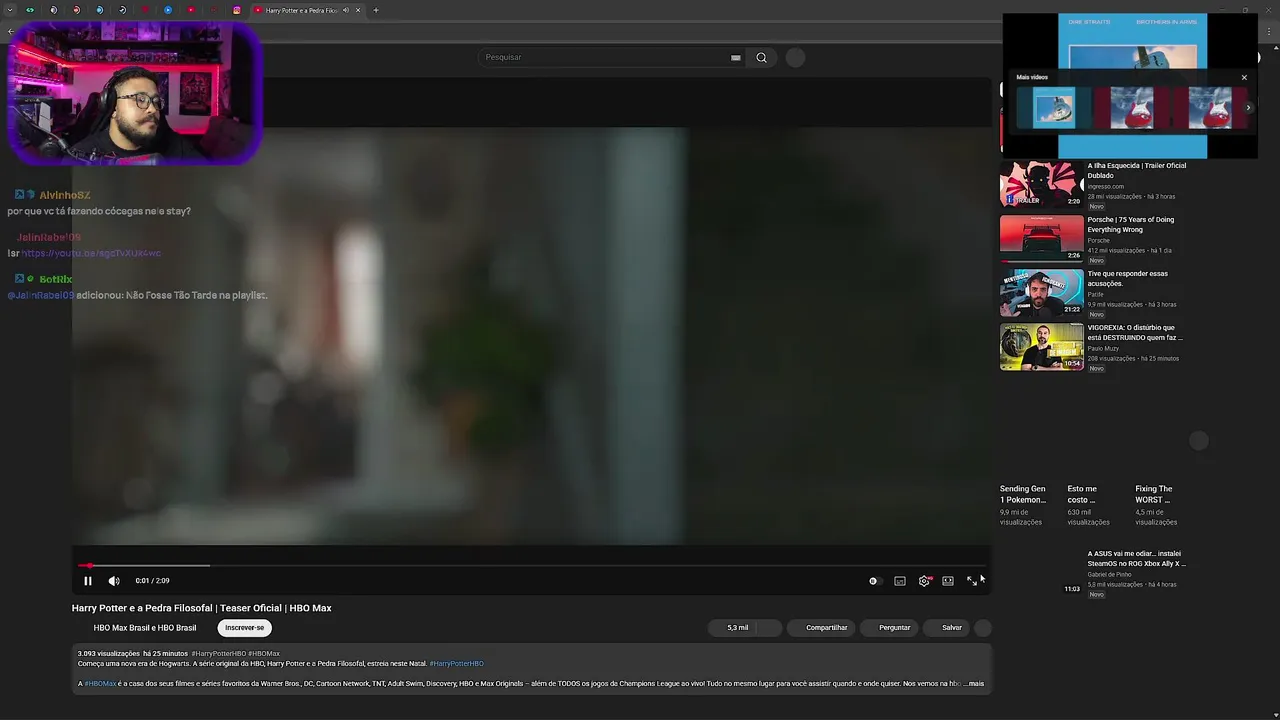The width and height of the screenshot is (1280, 720).
Task: Mute the video player volume
Action: 114,581
